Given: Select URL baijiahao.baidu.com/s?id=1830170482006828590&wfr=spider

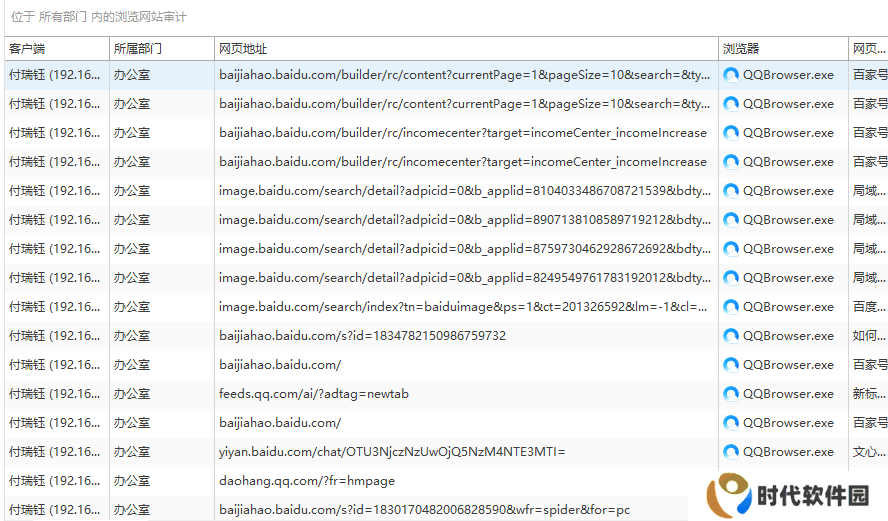Looking at the screenshot, I should (424, 510).
